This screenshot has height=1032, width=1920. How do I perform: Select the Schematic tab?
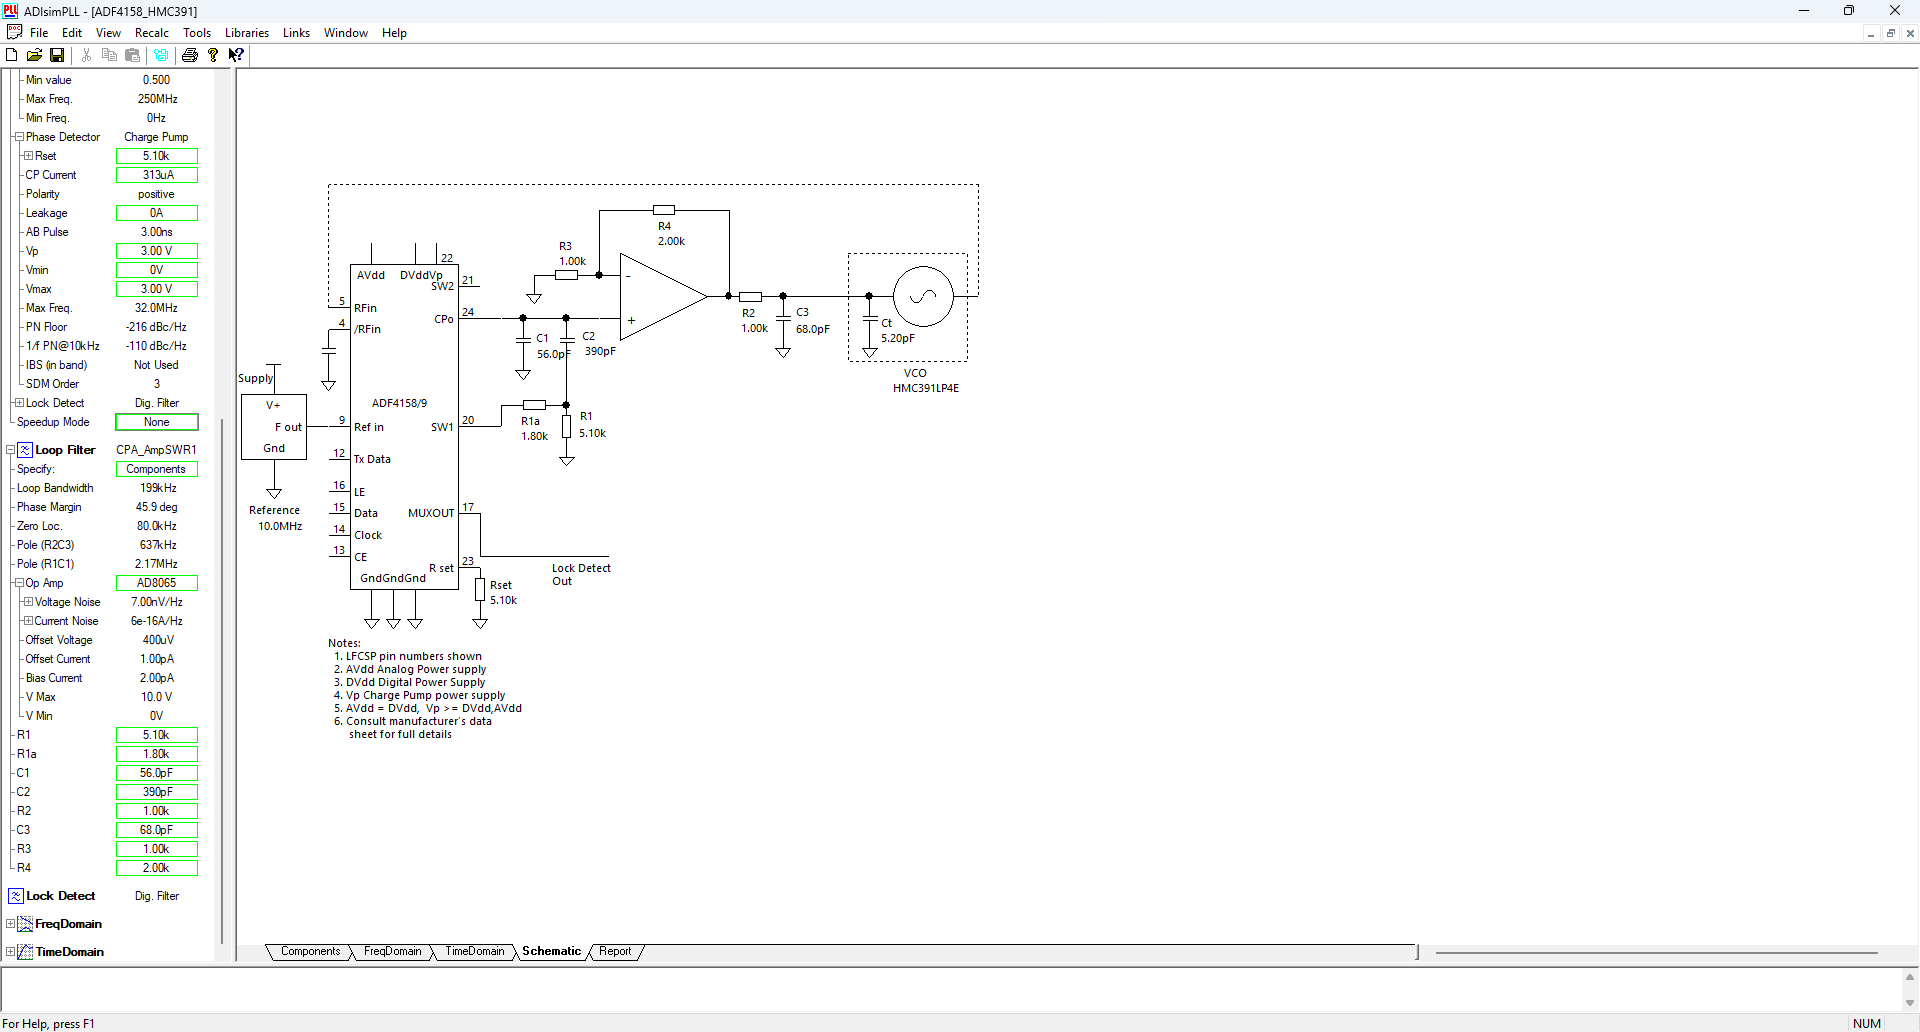551,952
